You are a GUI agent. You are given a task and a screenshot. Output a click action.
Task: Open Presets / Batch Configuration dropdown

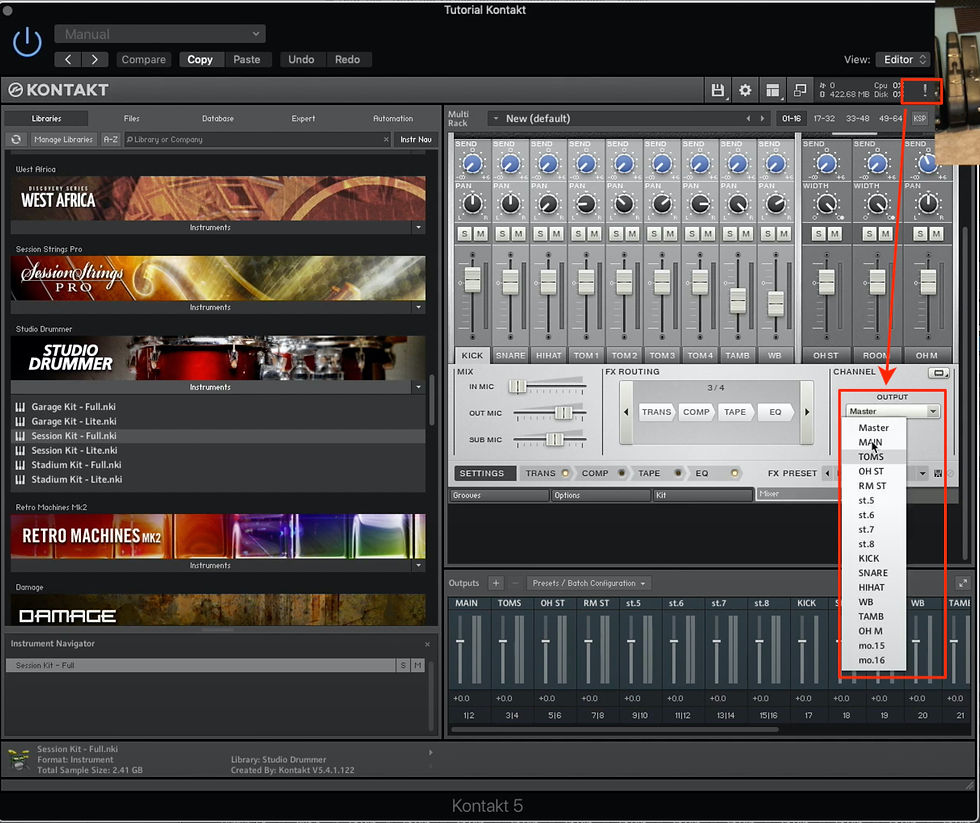click(588, 583)
